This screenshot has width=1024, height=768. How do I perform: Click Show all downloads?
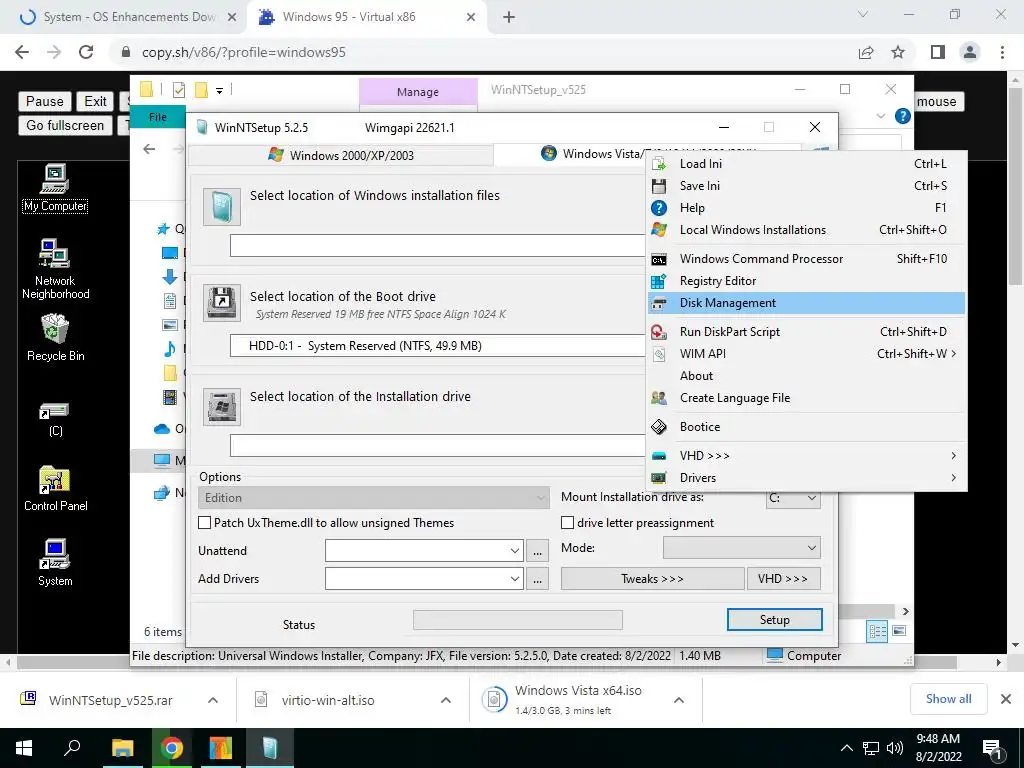[x=948, y=699]
